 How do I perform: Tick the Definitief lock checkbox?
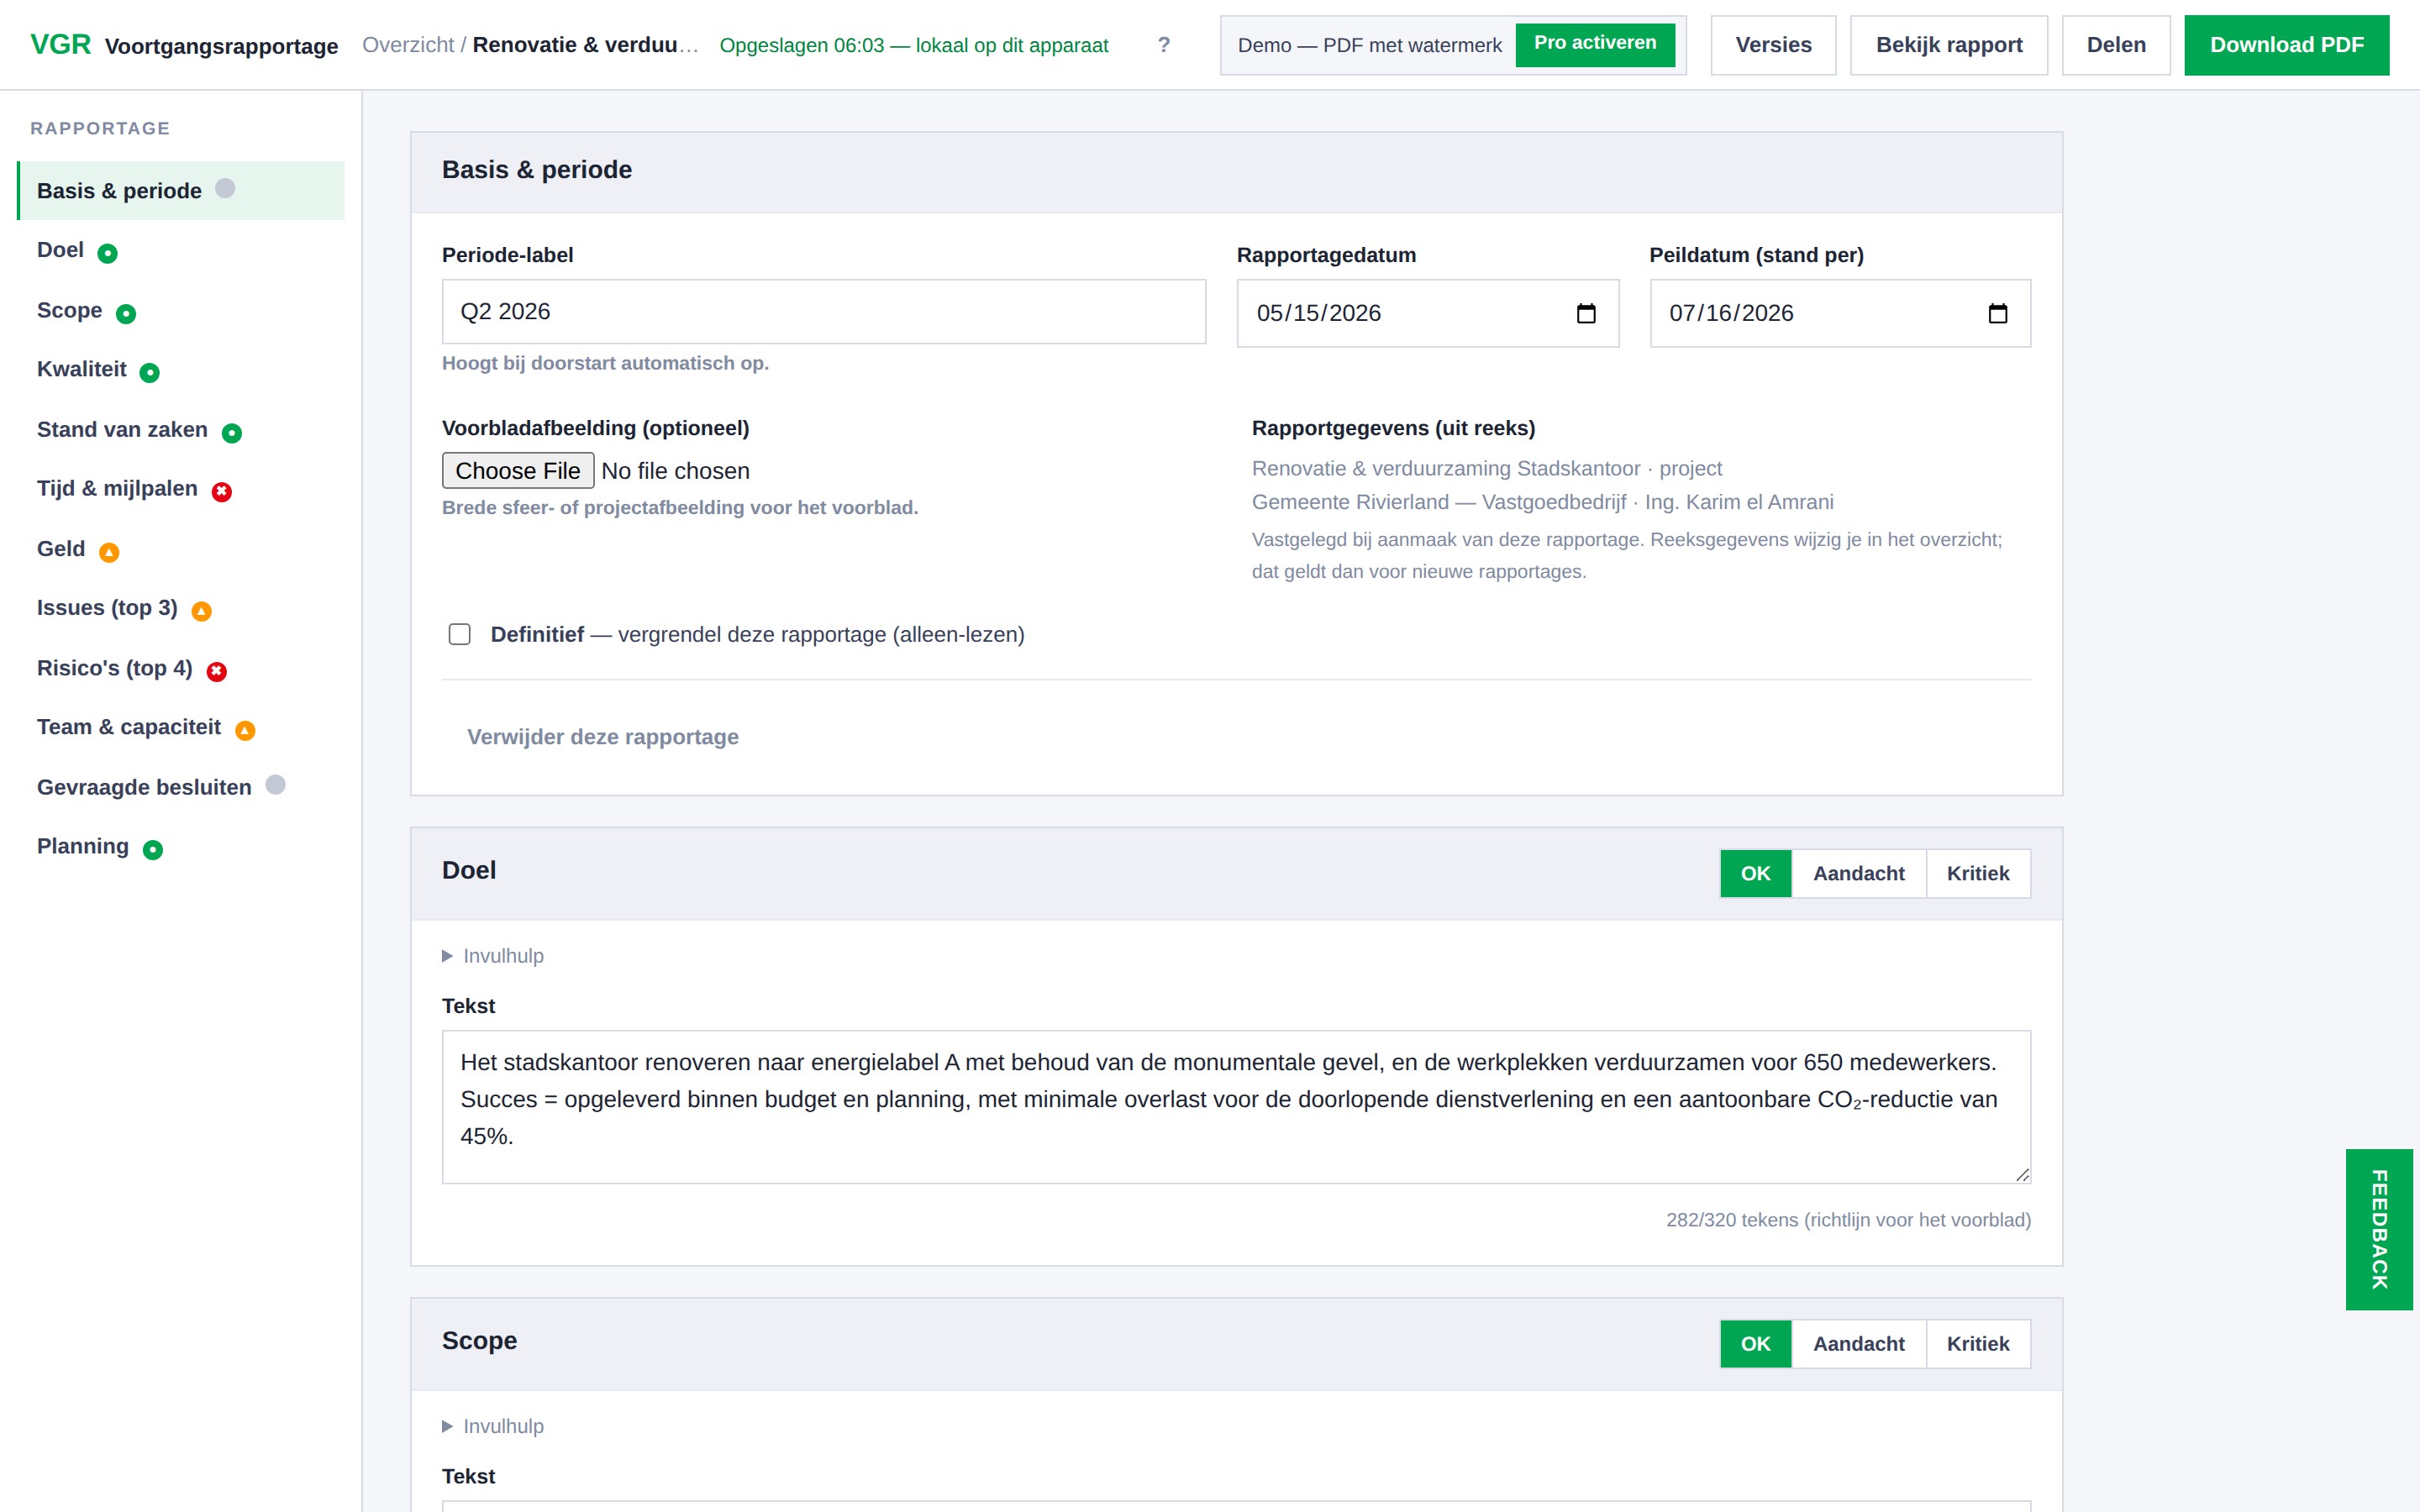coord(460,634)
